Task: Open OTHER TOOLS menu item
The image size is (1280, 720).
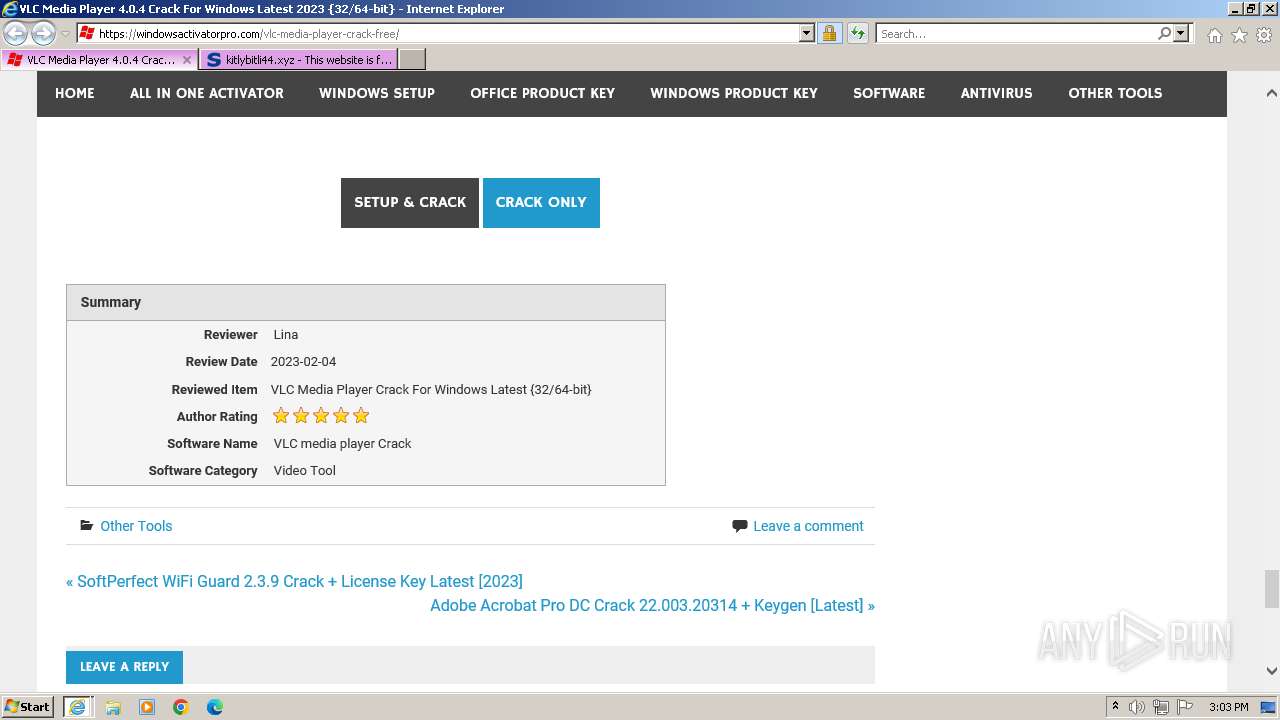Action: pyautogui.click(x=1115, y=93)
